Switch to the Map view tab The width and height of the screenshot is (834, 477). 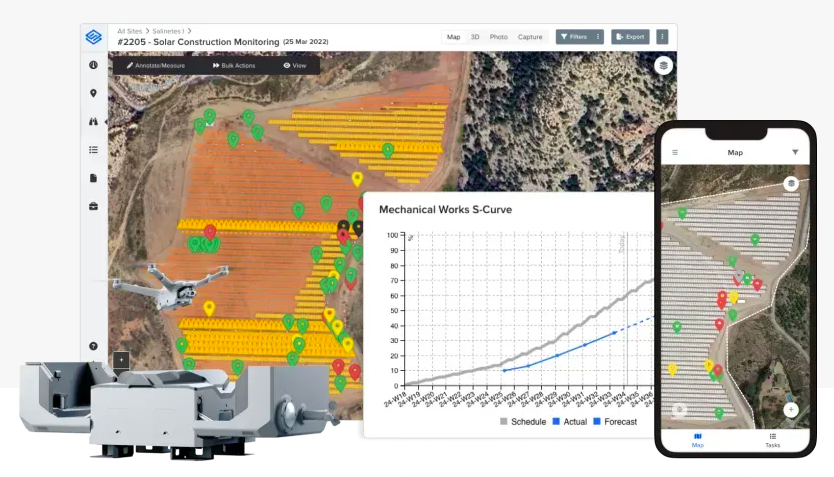pos(454,37)
